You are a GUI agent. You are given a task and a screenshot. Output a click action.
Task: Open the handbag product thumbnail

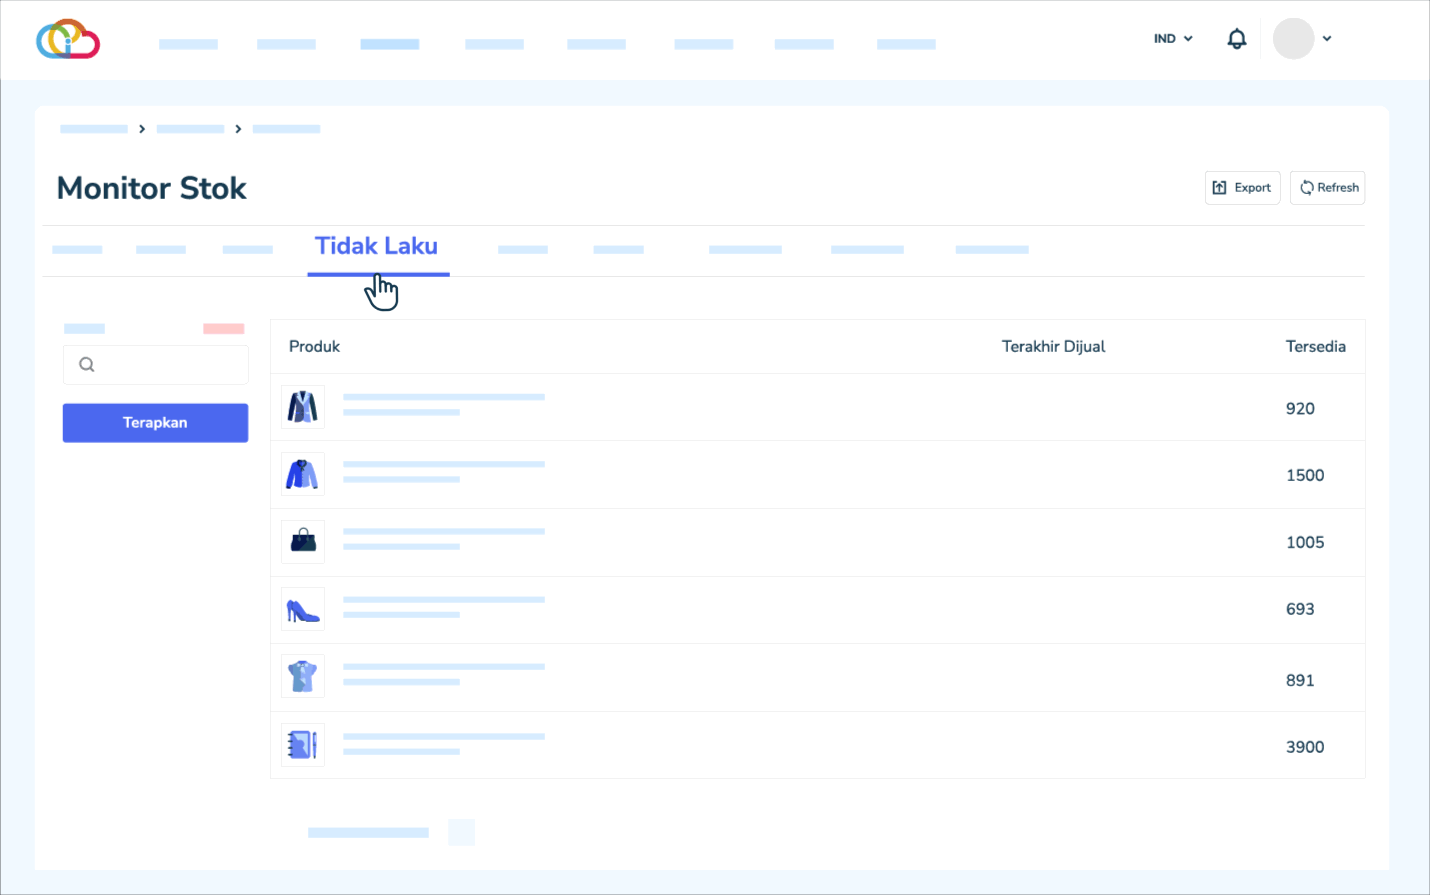[x=303, y=542]
